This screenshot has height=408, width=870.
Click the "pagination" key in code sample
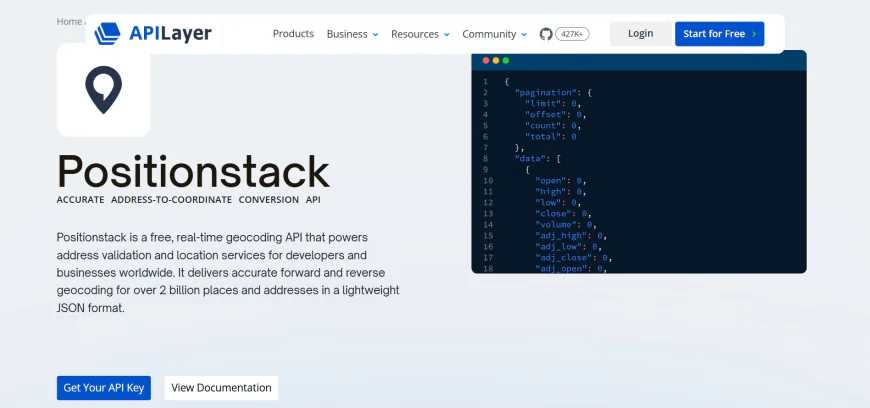[544, 93]
